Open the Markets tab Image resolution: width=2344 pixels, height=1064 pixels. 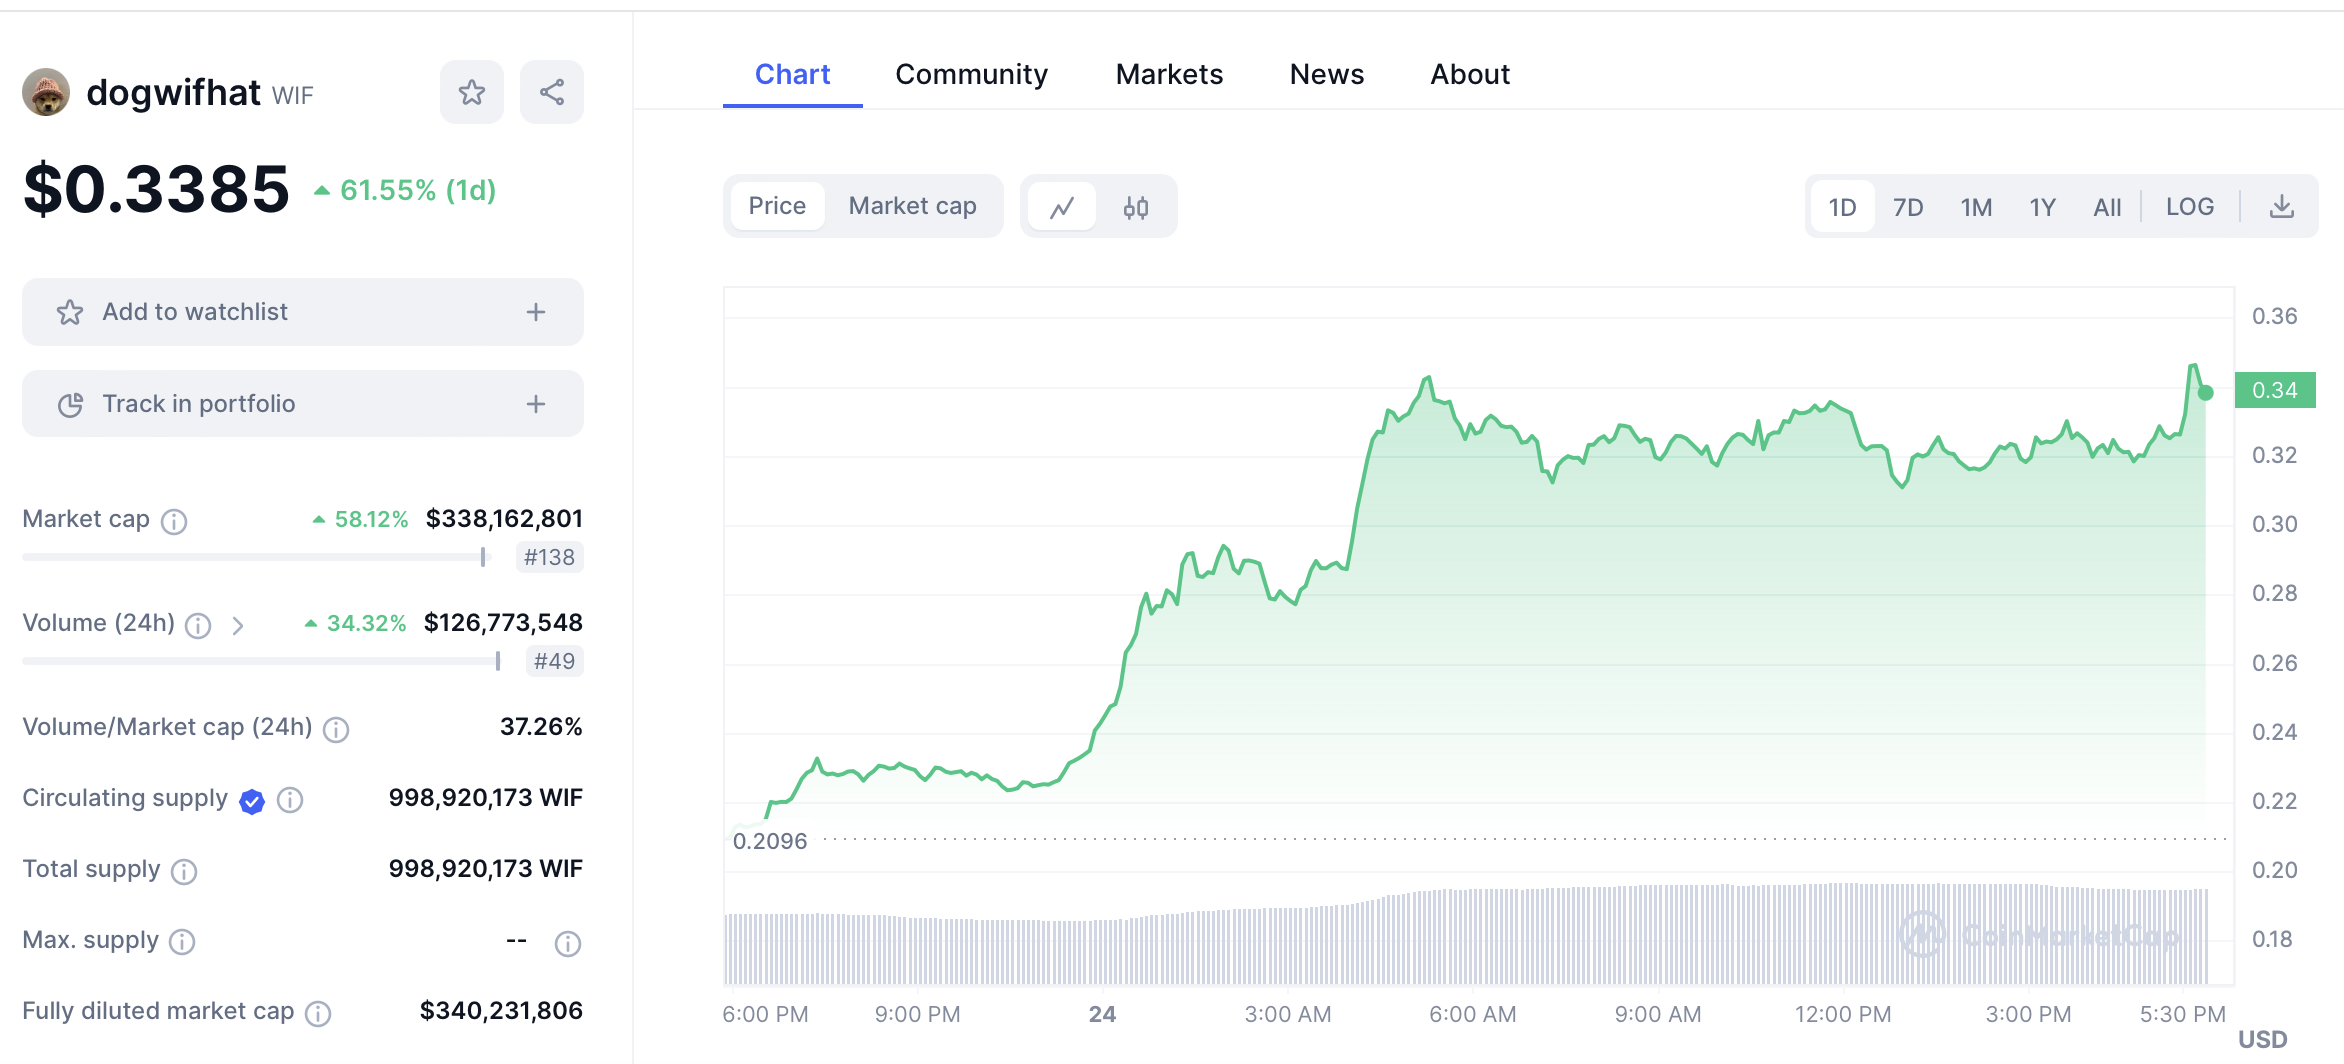coord(1169,74)
